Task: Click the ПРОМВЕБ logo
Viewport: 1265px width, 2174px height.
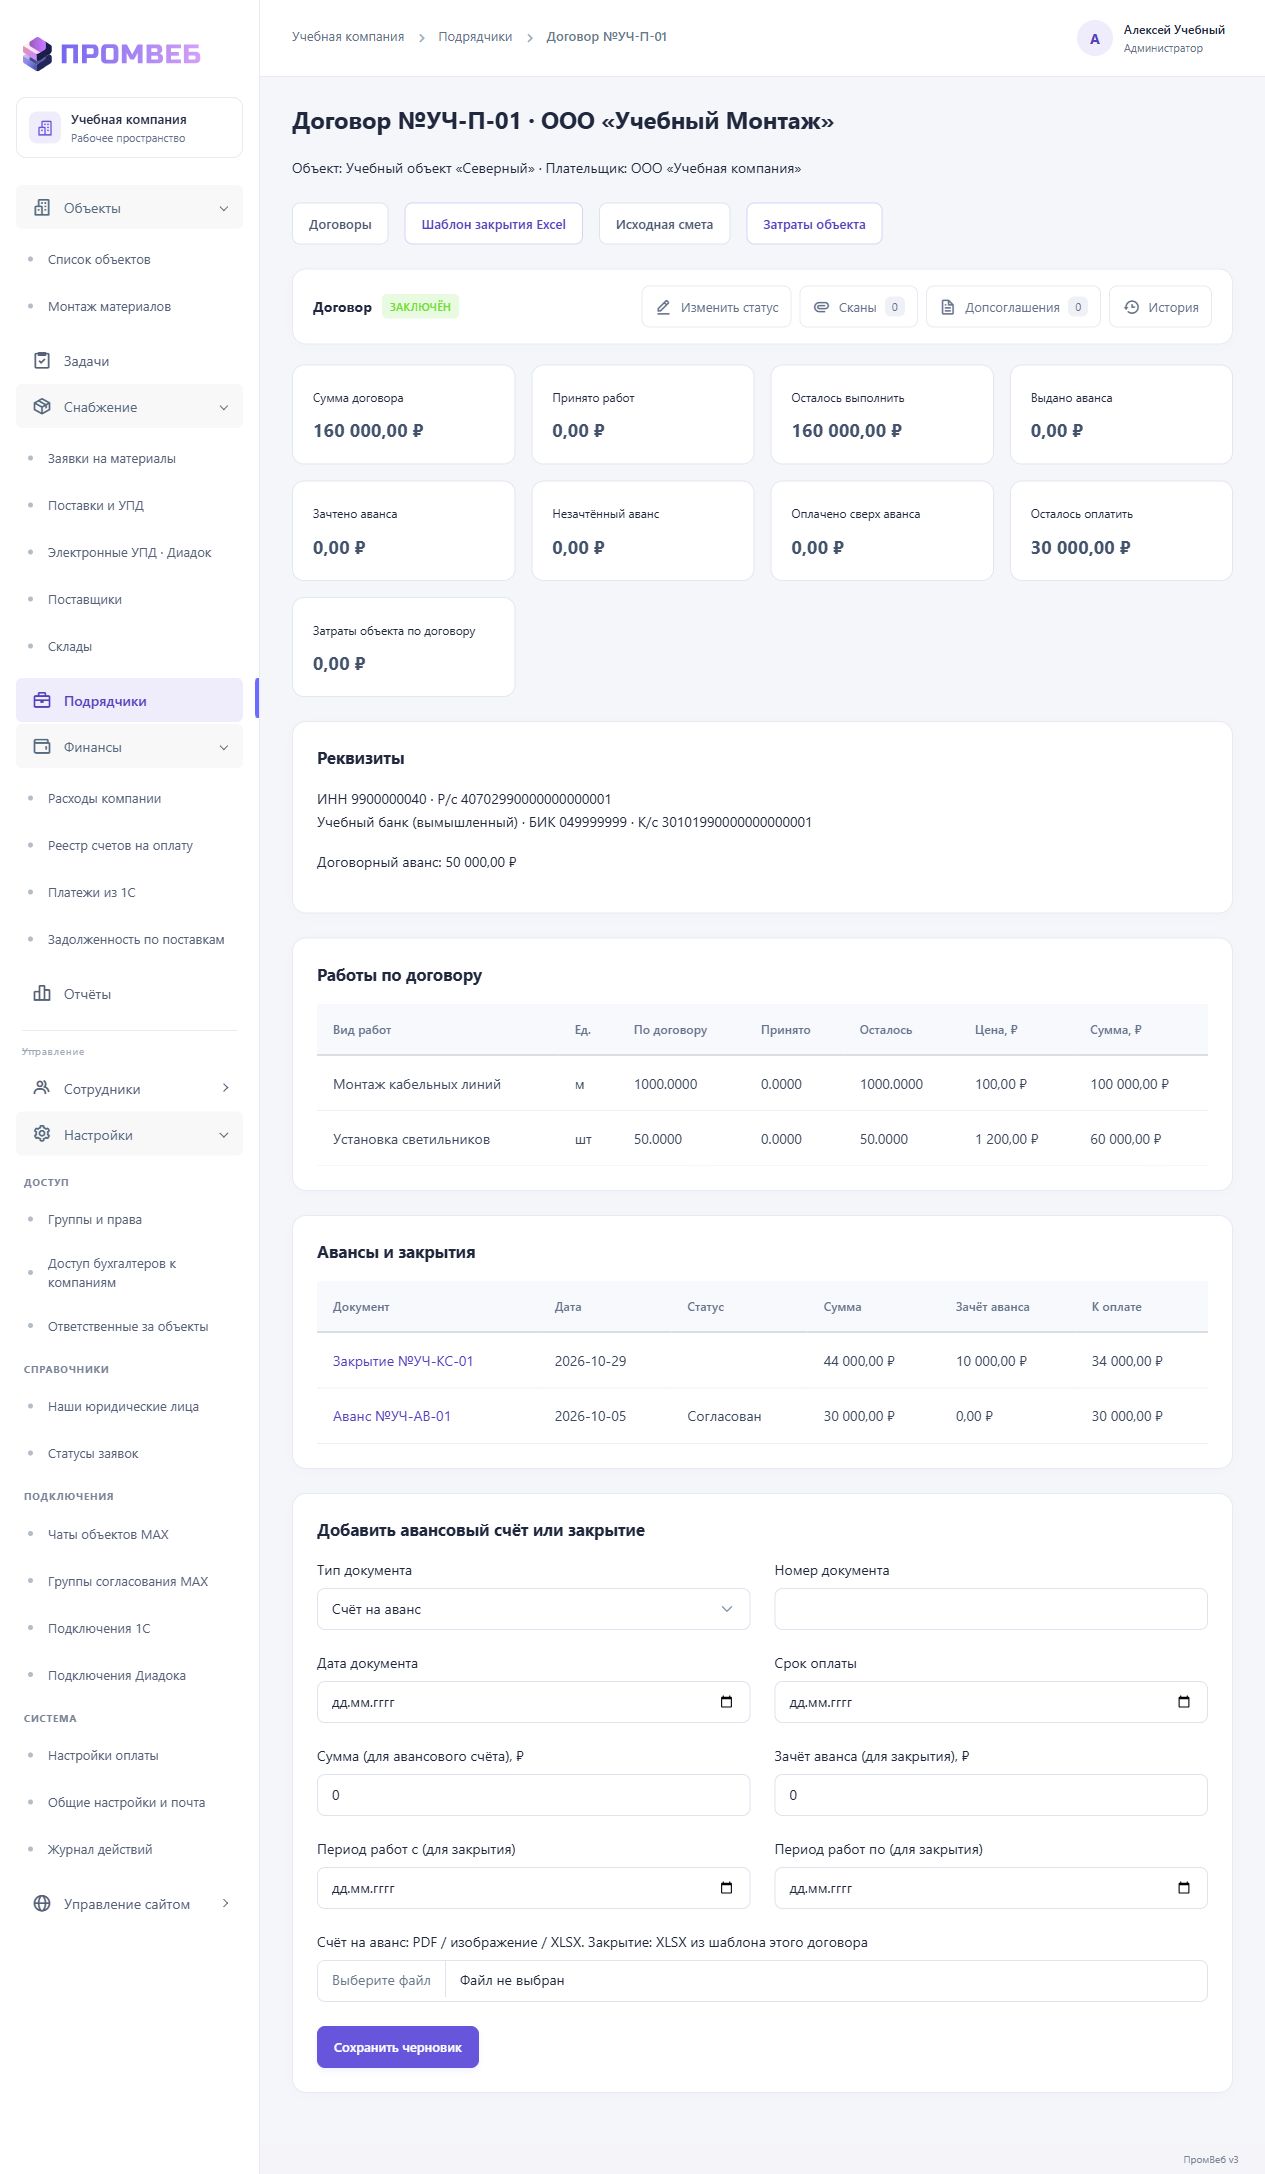Action: coord(112,53)
